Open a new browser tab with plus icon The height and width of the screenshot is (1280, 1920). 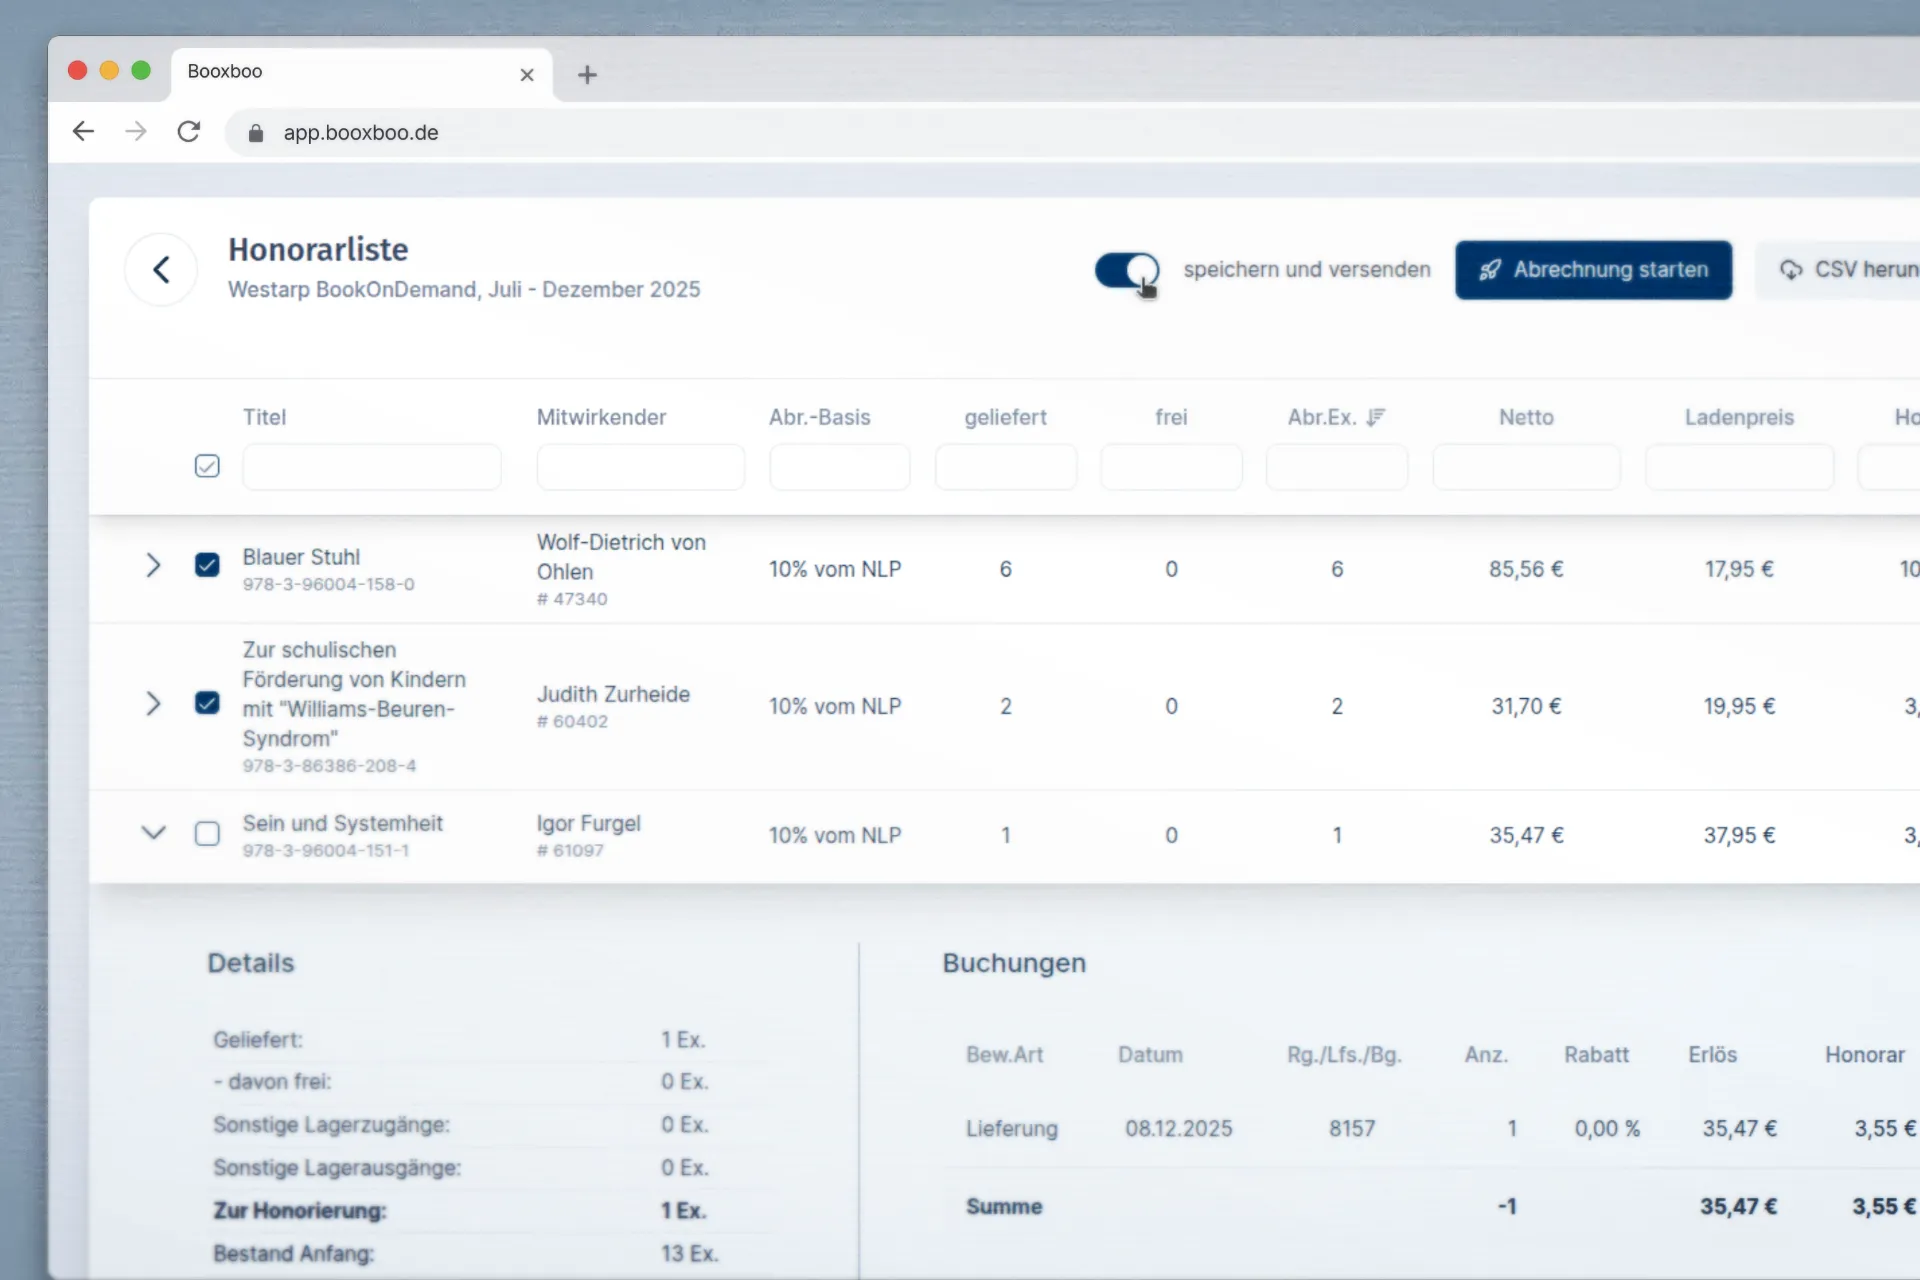[x=587, y=75]
